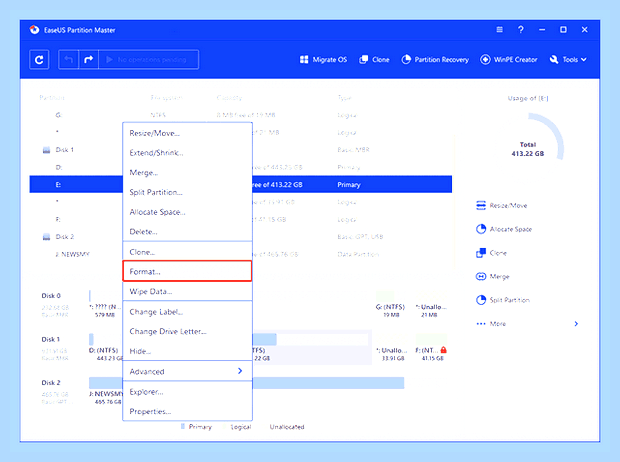The width and height of the screenshot is (620, 462).
Task: Click the G: (NTFS) block on Disk 0 map
Action: [x=391, y=305]
